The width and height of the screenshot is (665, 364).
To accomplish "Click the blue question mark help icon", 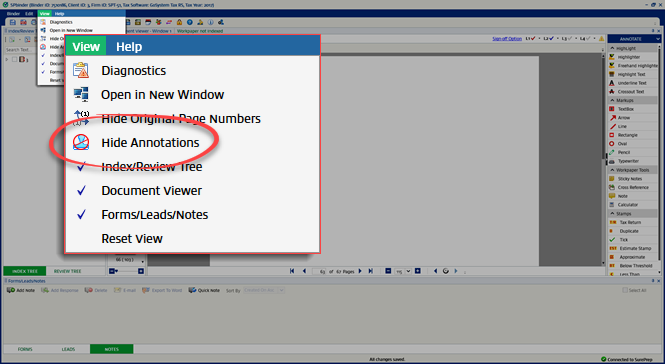I will 190,22.
